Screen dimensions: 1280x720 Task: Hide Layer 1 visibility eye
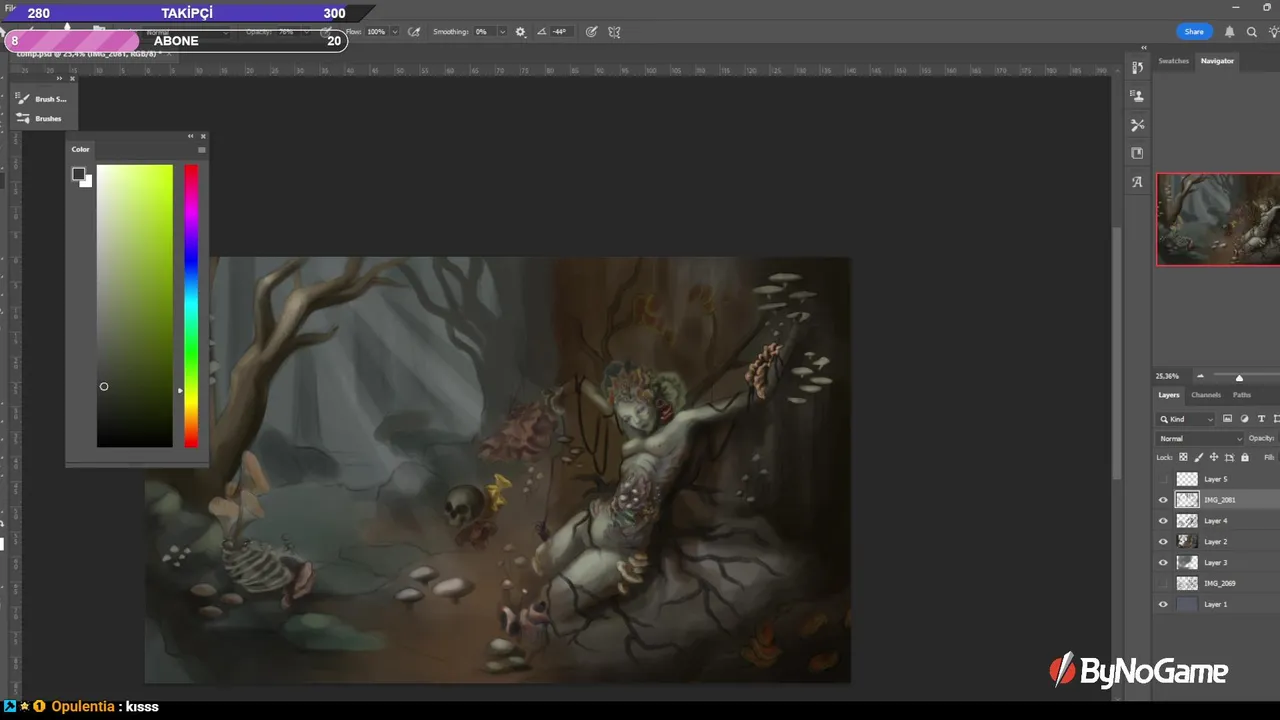[x=1163, y=604]
